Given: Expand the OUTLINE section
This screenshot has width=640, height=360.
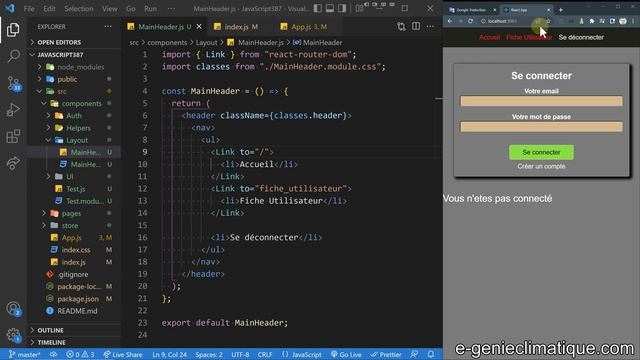Looking at the screenshot, I should (50, 330).
